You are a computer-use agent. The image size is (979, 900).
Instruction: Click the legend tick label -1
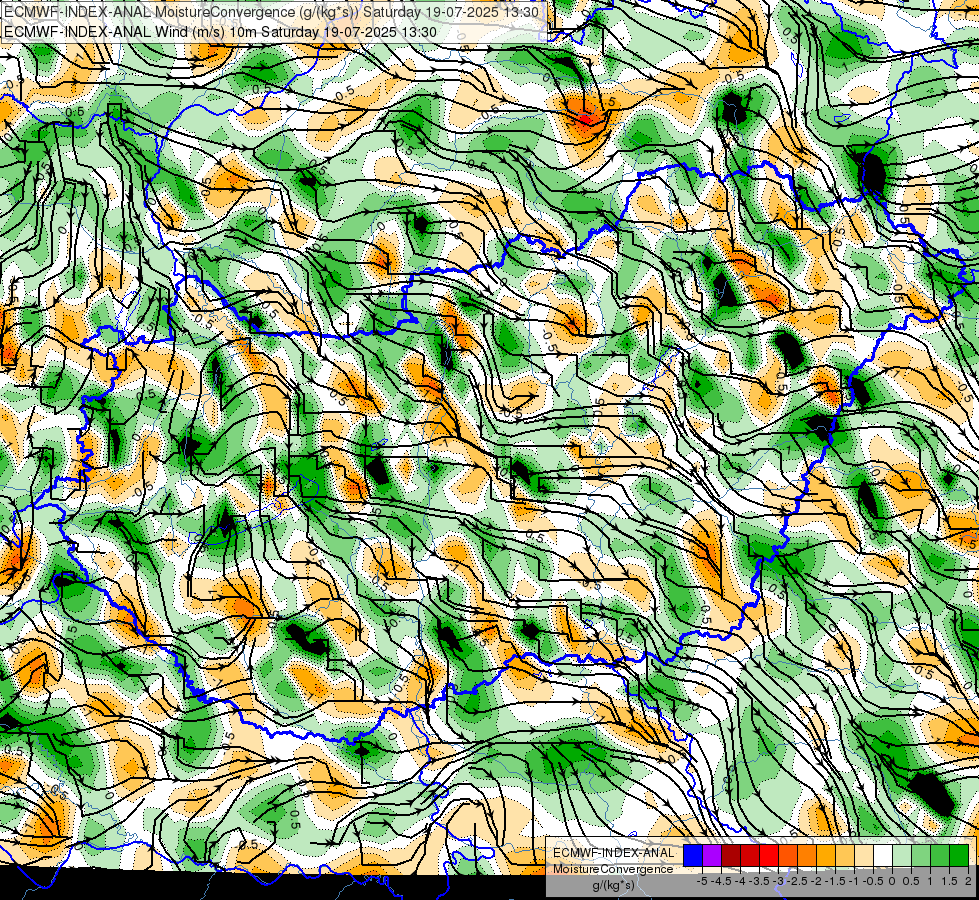854,881
